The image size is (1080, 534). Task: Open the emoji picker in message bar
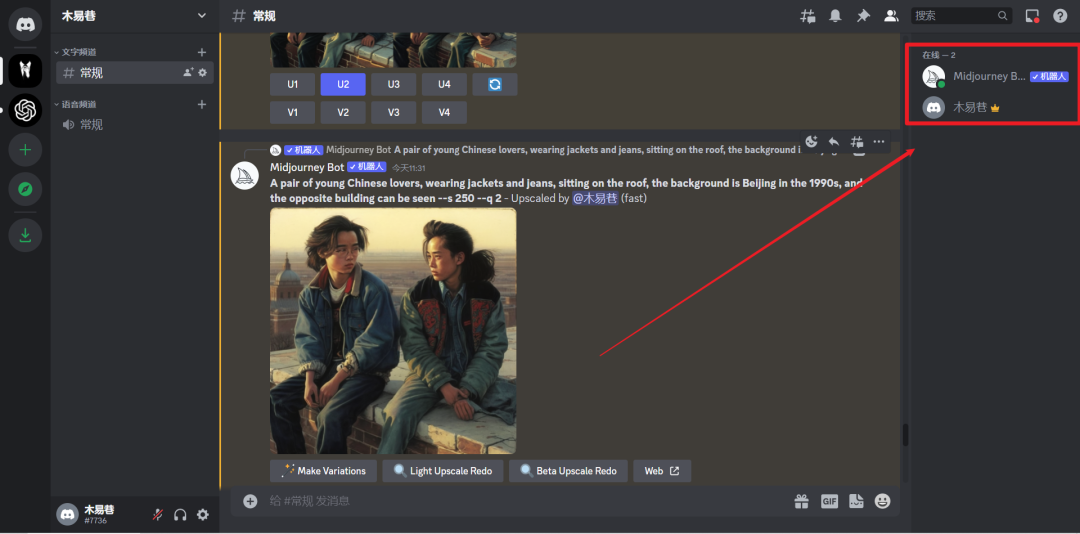click(x=882, y=501)
